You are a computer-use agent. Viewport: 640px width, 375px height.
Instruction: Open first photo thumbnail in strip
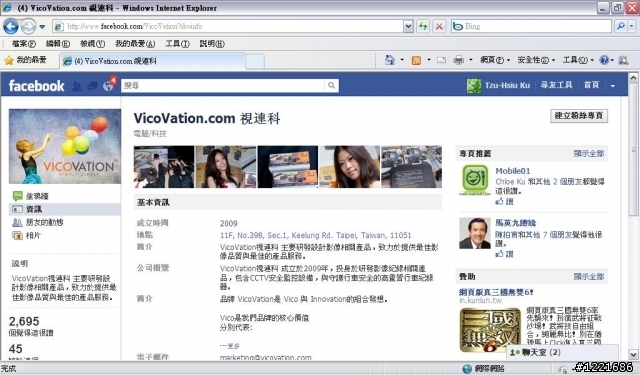164,167
